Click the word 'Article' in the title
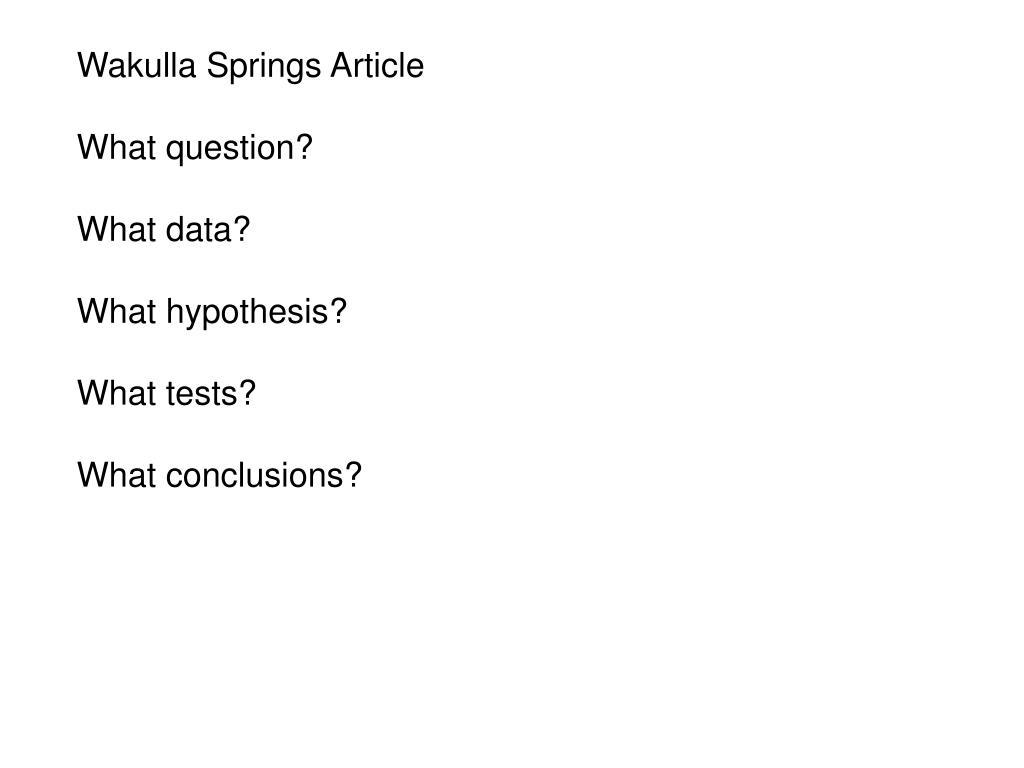The image size is (1024, 768). (377, 65)
